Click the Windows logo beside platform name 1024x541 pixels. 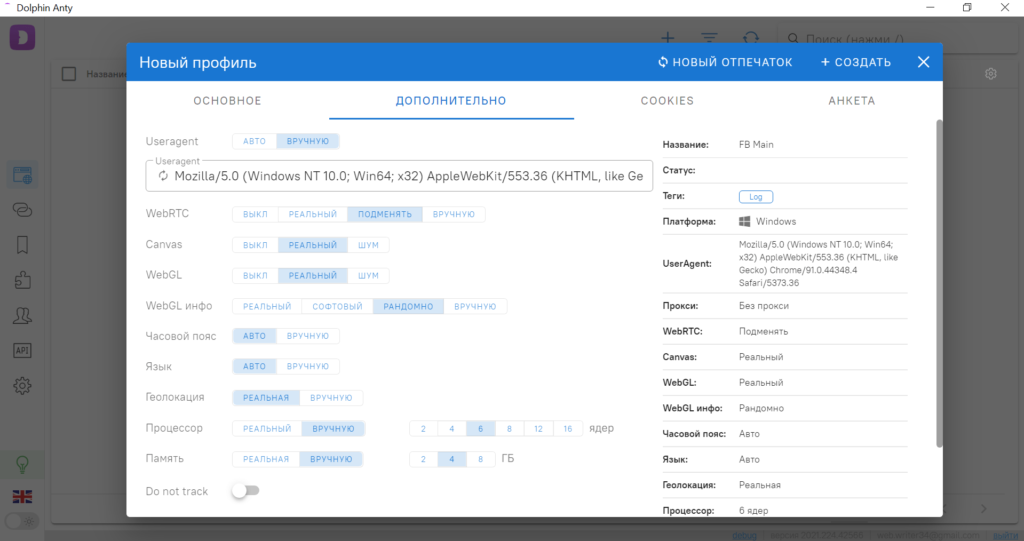tap(744, 221)
